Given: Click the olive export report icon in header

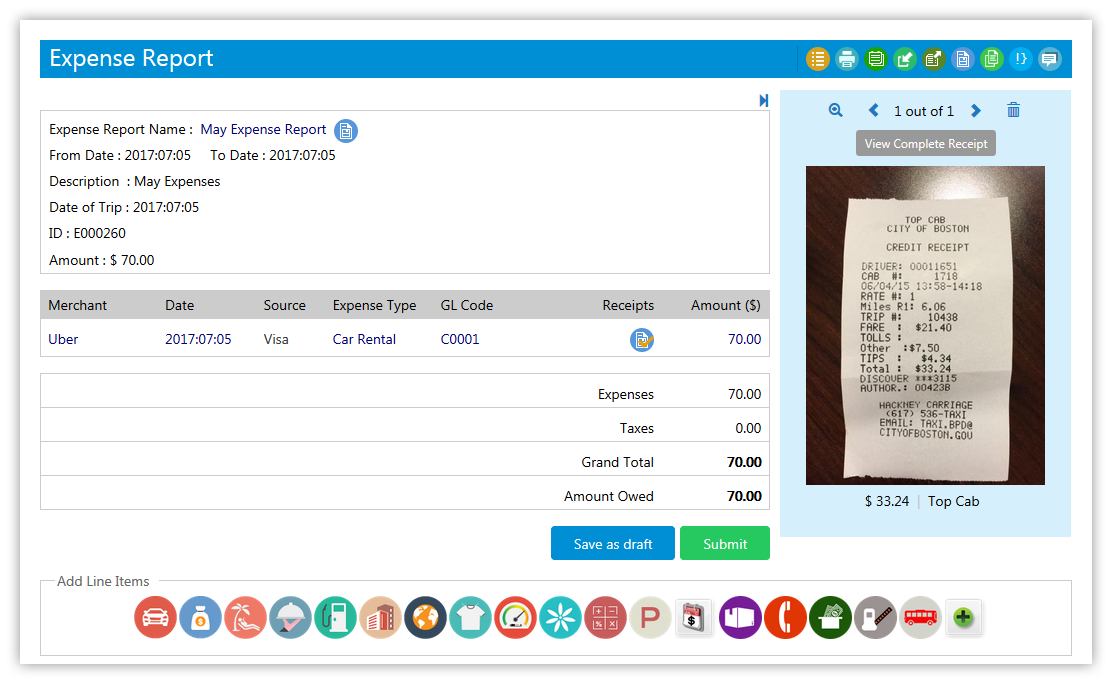Looking at the screenshot, I should tap(933, 59).
